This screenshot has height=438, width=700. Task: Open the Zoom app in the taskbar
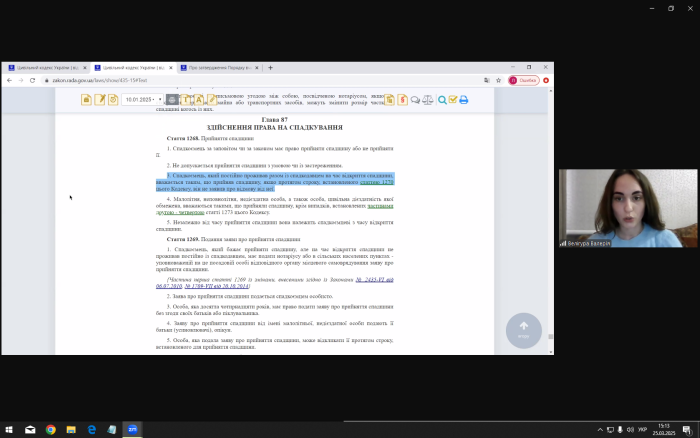(x=130, y=429)
